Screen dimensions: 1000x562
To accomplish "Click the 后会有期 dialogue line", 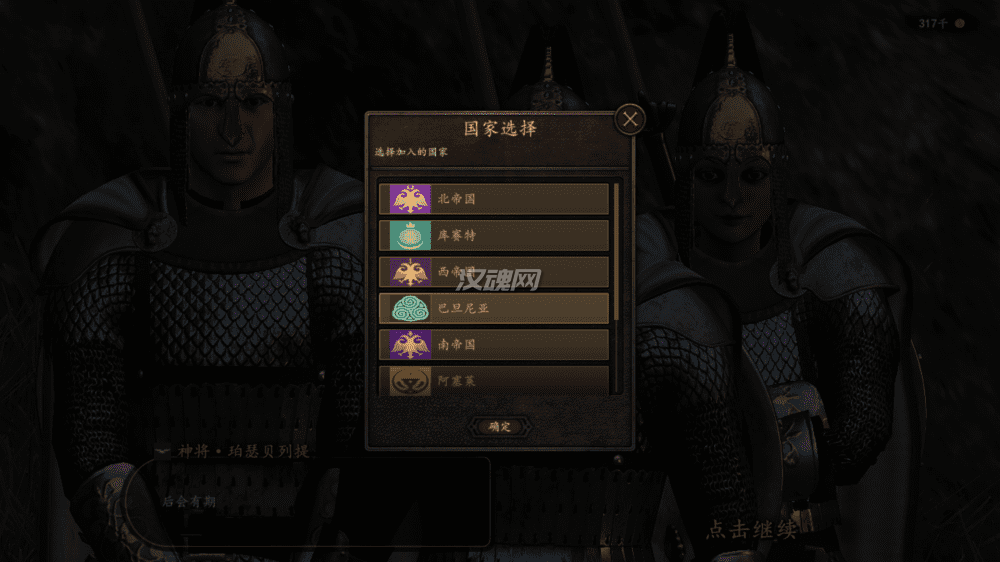I will click(x=189, y=502).
